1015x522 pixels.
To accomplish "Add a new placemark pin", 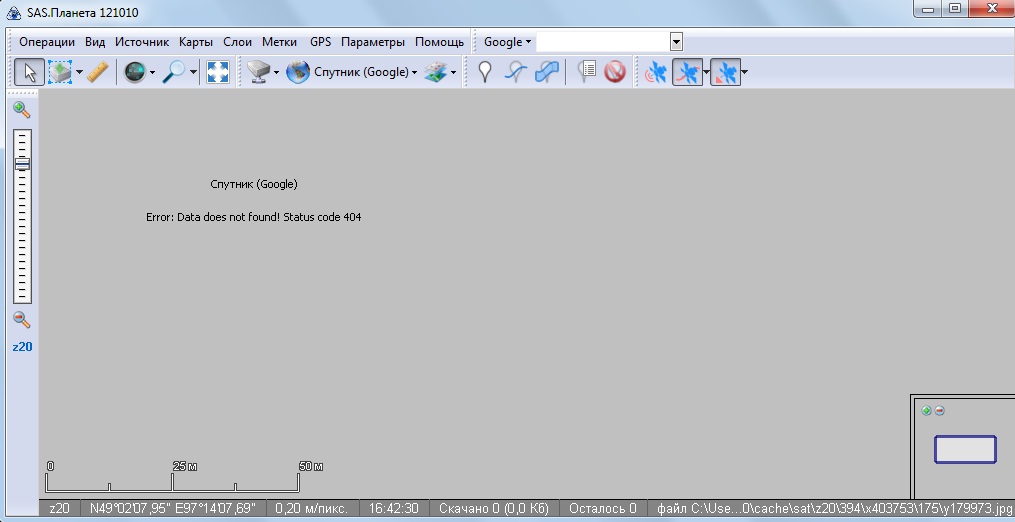I will (484, 72).
